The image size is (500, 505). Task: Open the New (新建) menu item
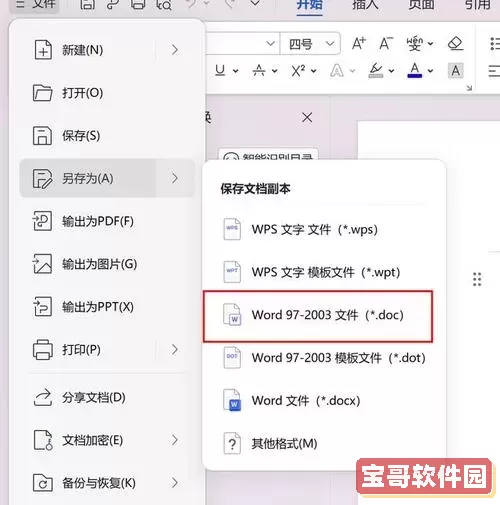pos(107,50)
